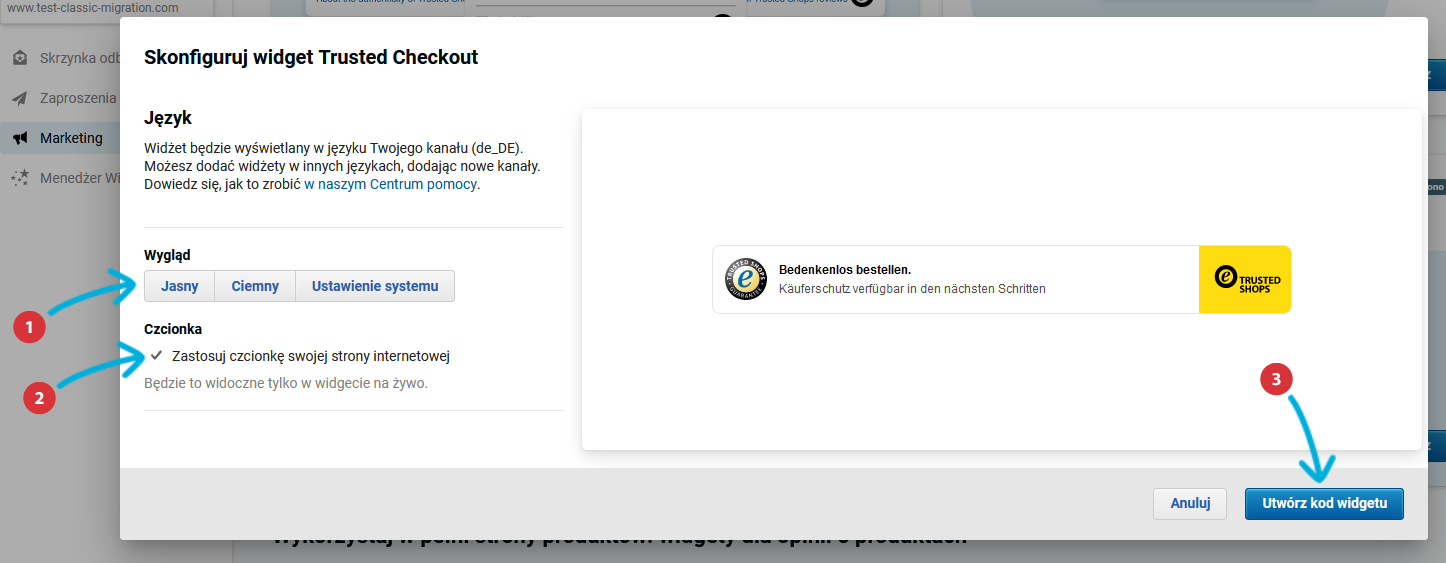Image resolution: width=1446 pixels, height=563 pixels.
Task: Click the Anuluj button
Action: 1190,504
